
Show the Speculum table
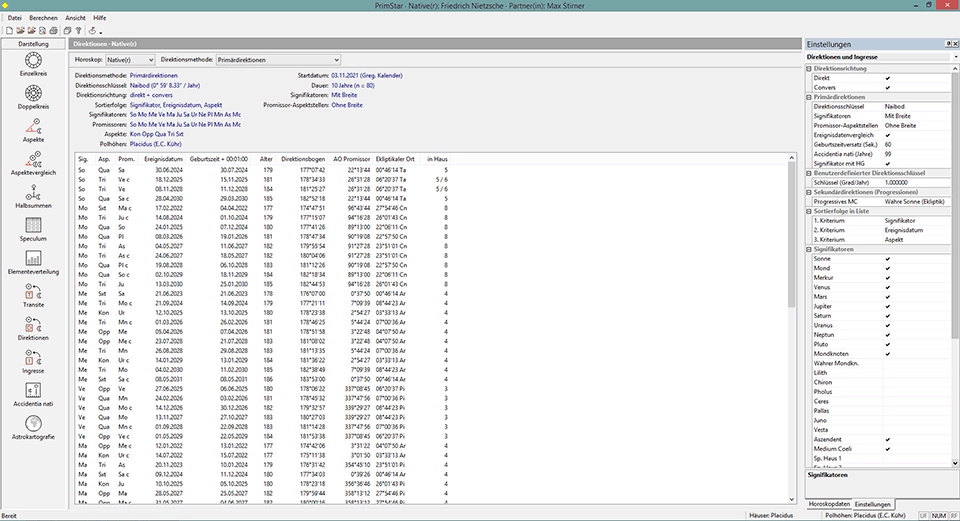point(33,229)
